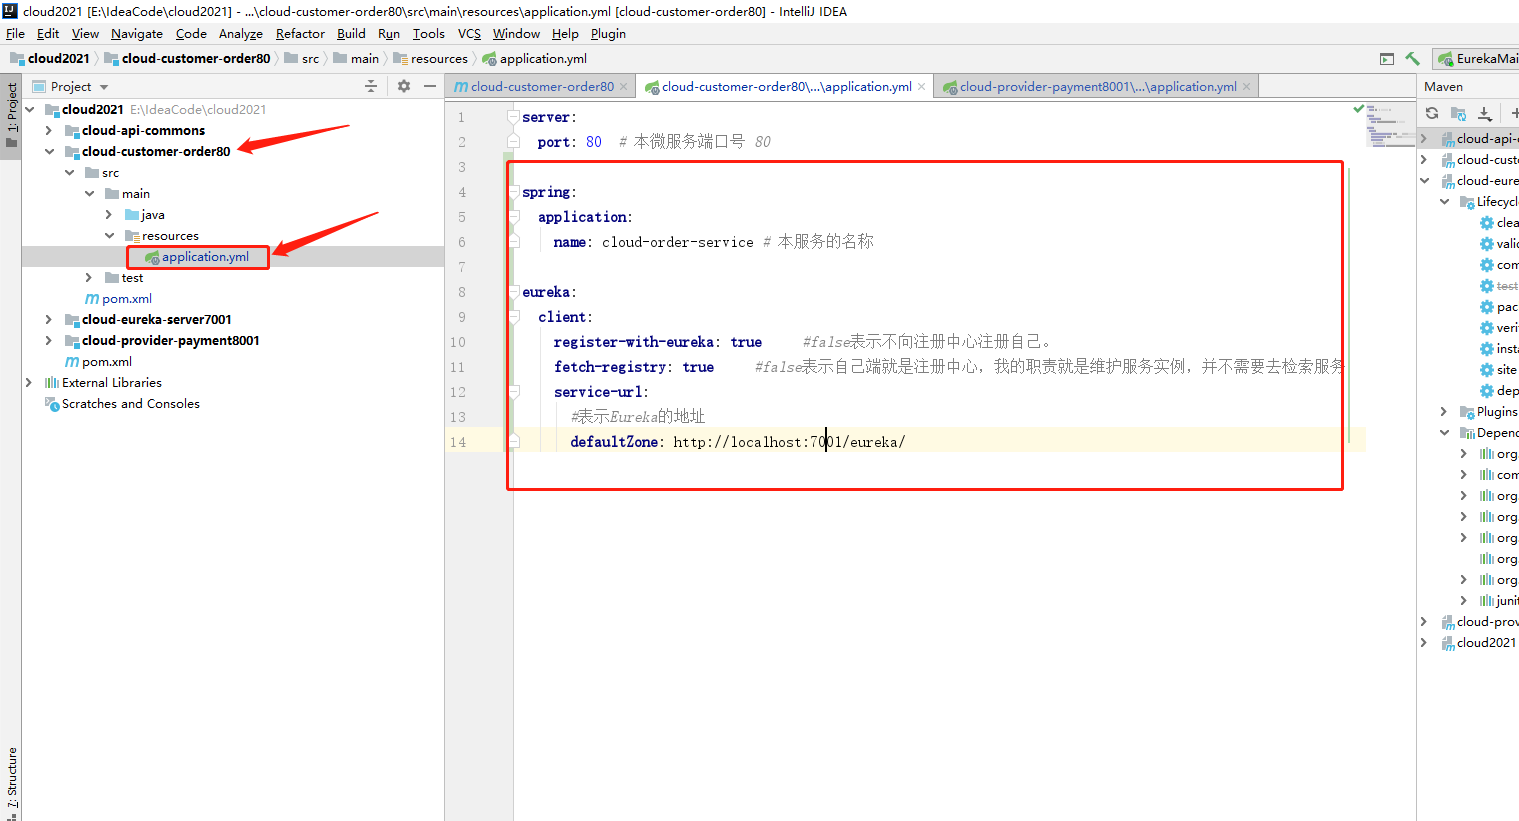Expand Maven Plugins node
Image resolution: width=1519 pixels, height=821 pixels.
pyautogui.click(x=1445, y=412)
